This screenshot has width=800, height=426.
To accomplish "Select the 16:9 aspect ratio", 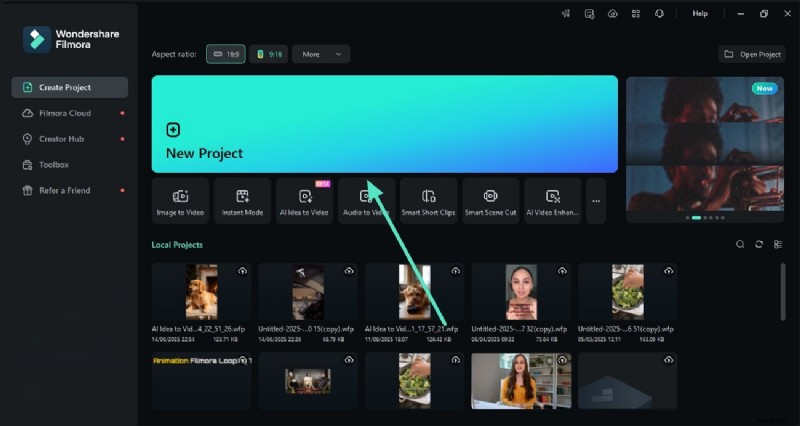I will [226, 54].
